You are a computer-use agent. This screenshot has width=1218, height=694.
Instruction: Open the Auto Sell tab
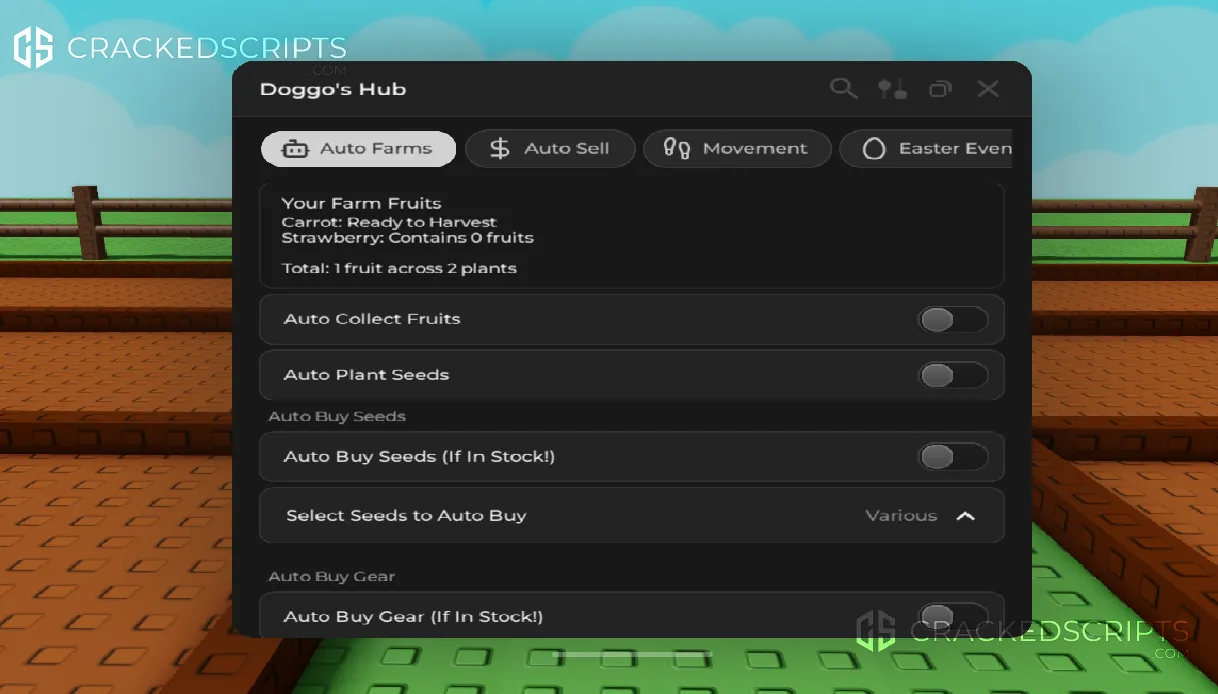click(x=551, y=149)
